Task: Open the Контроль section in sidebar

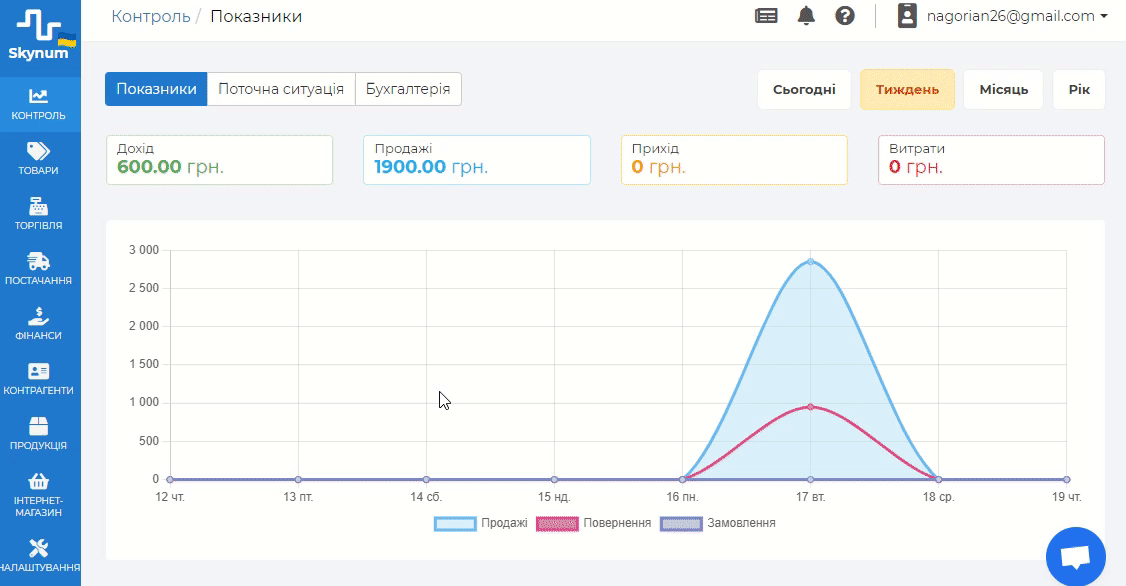Action: tap(39, 104)
